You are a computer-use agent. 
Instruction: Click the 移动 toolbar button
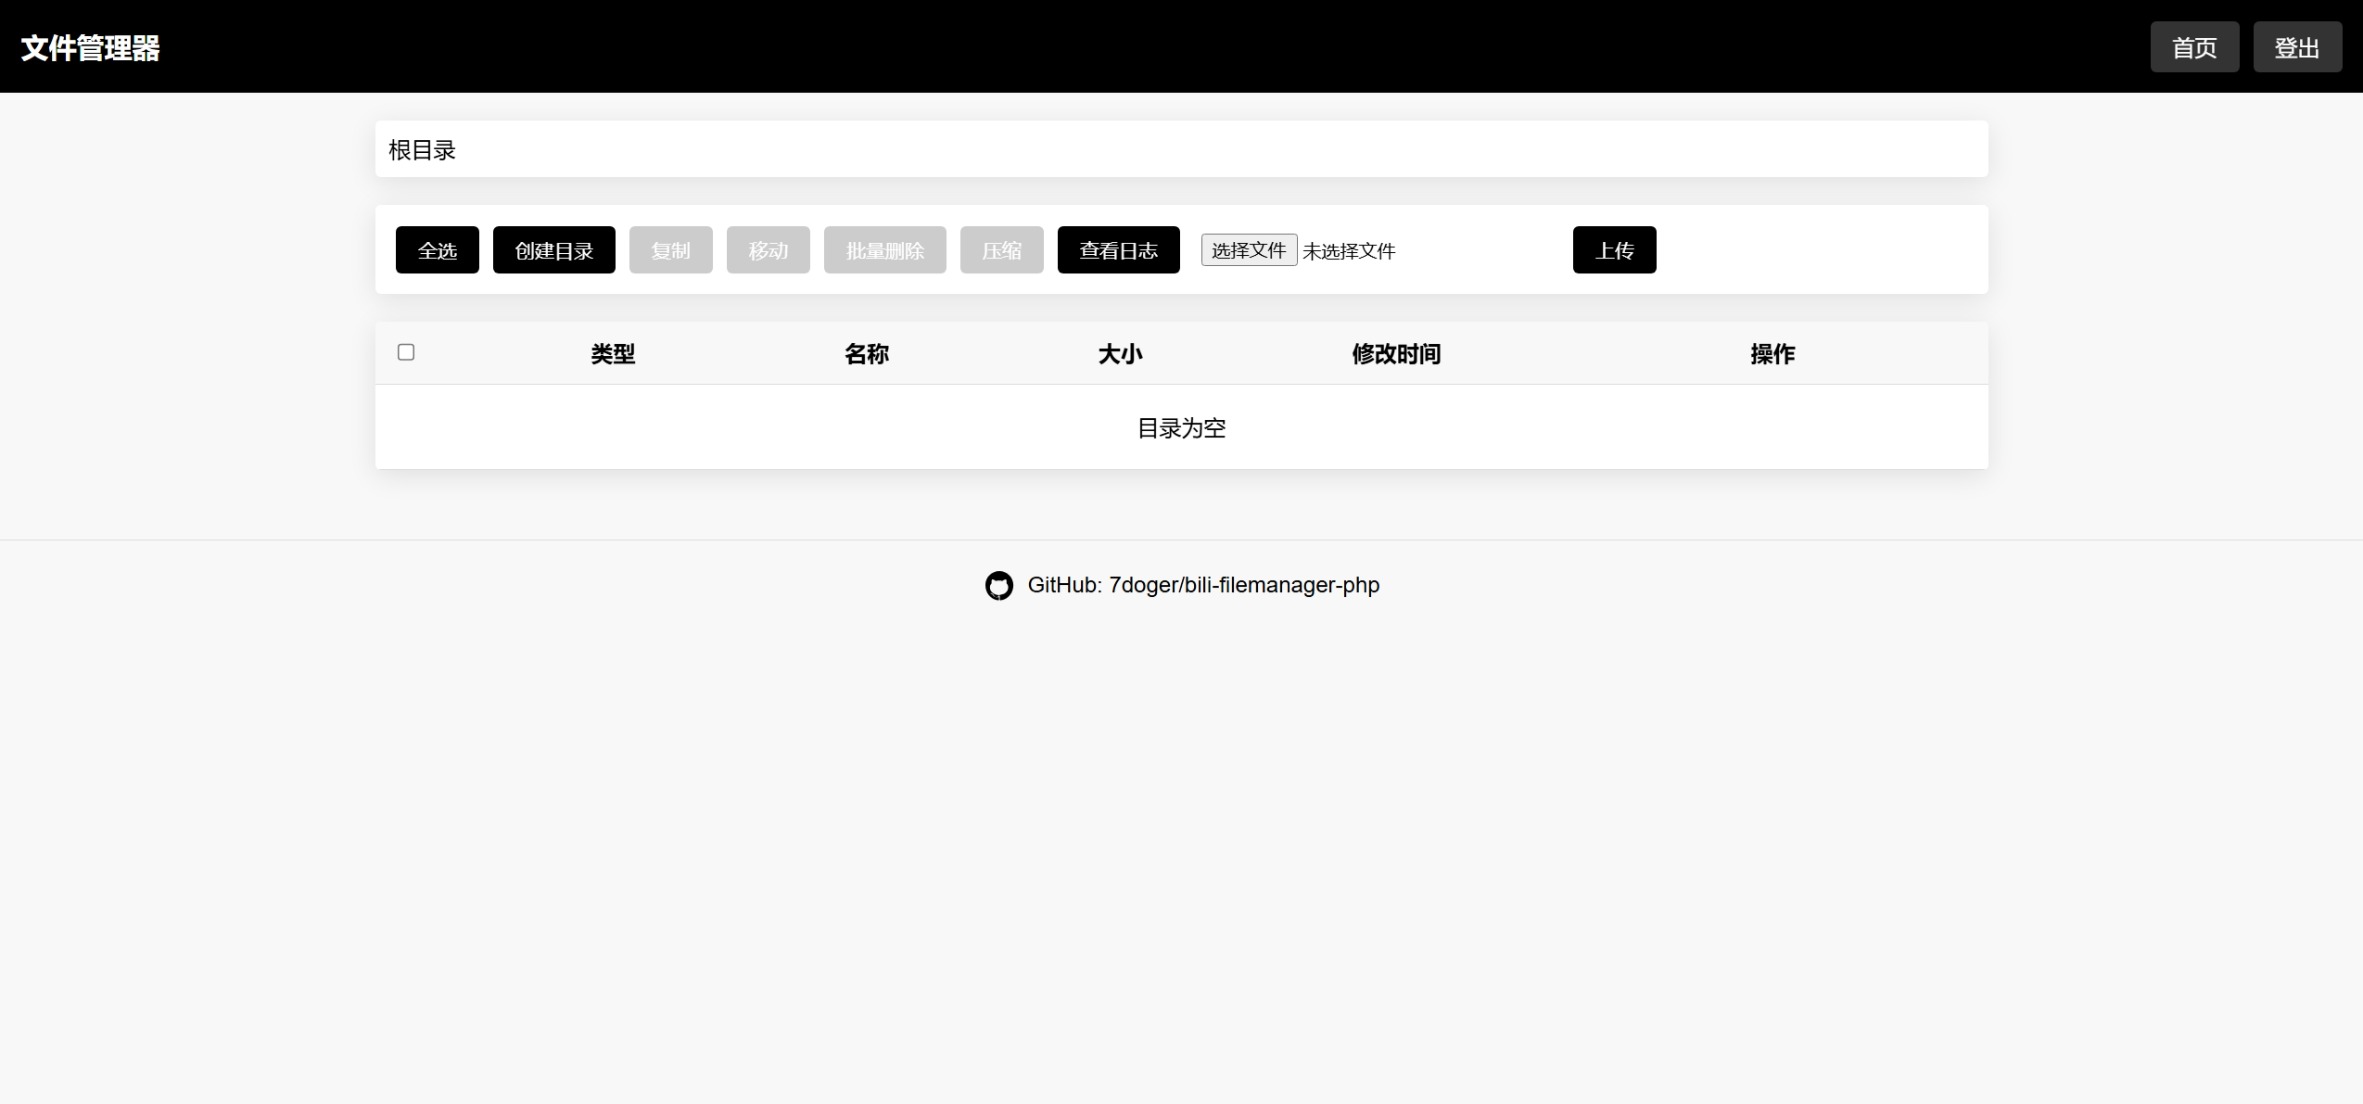768,250
